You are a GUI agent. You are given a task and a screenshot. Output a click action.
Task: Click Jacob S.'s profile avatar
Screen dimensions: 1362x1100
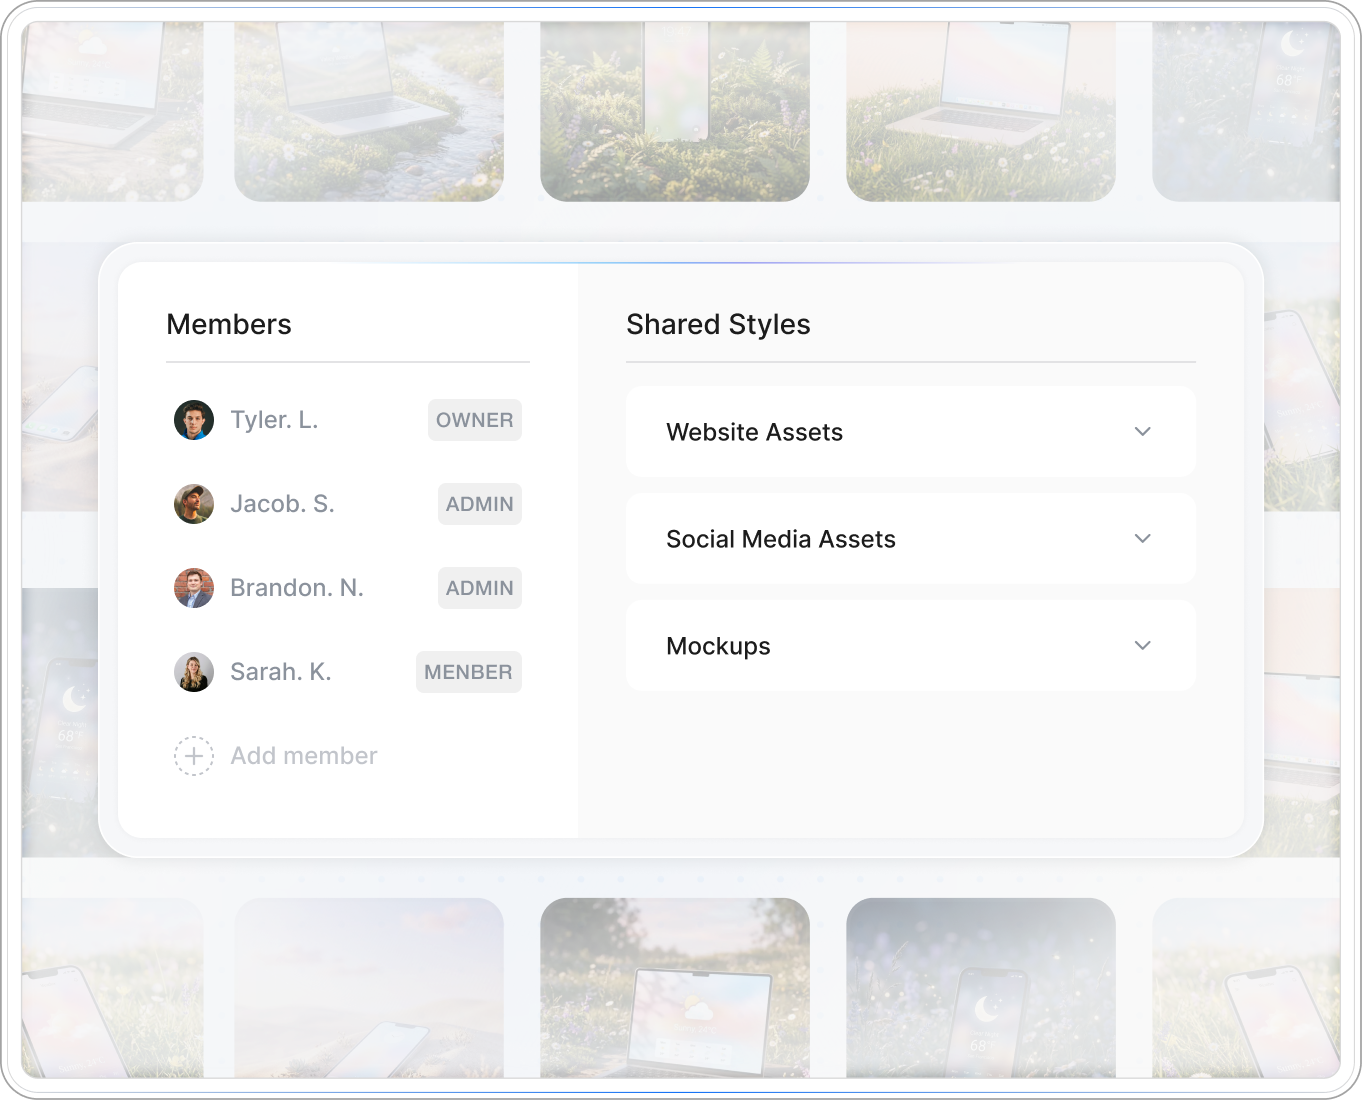pos(194,504)
